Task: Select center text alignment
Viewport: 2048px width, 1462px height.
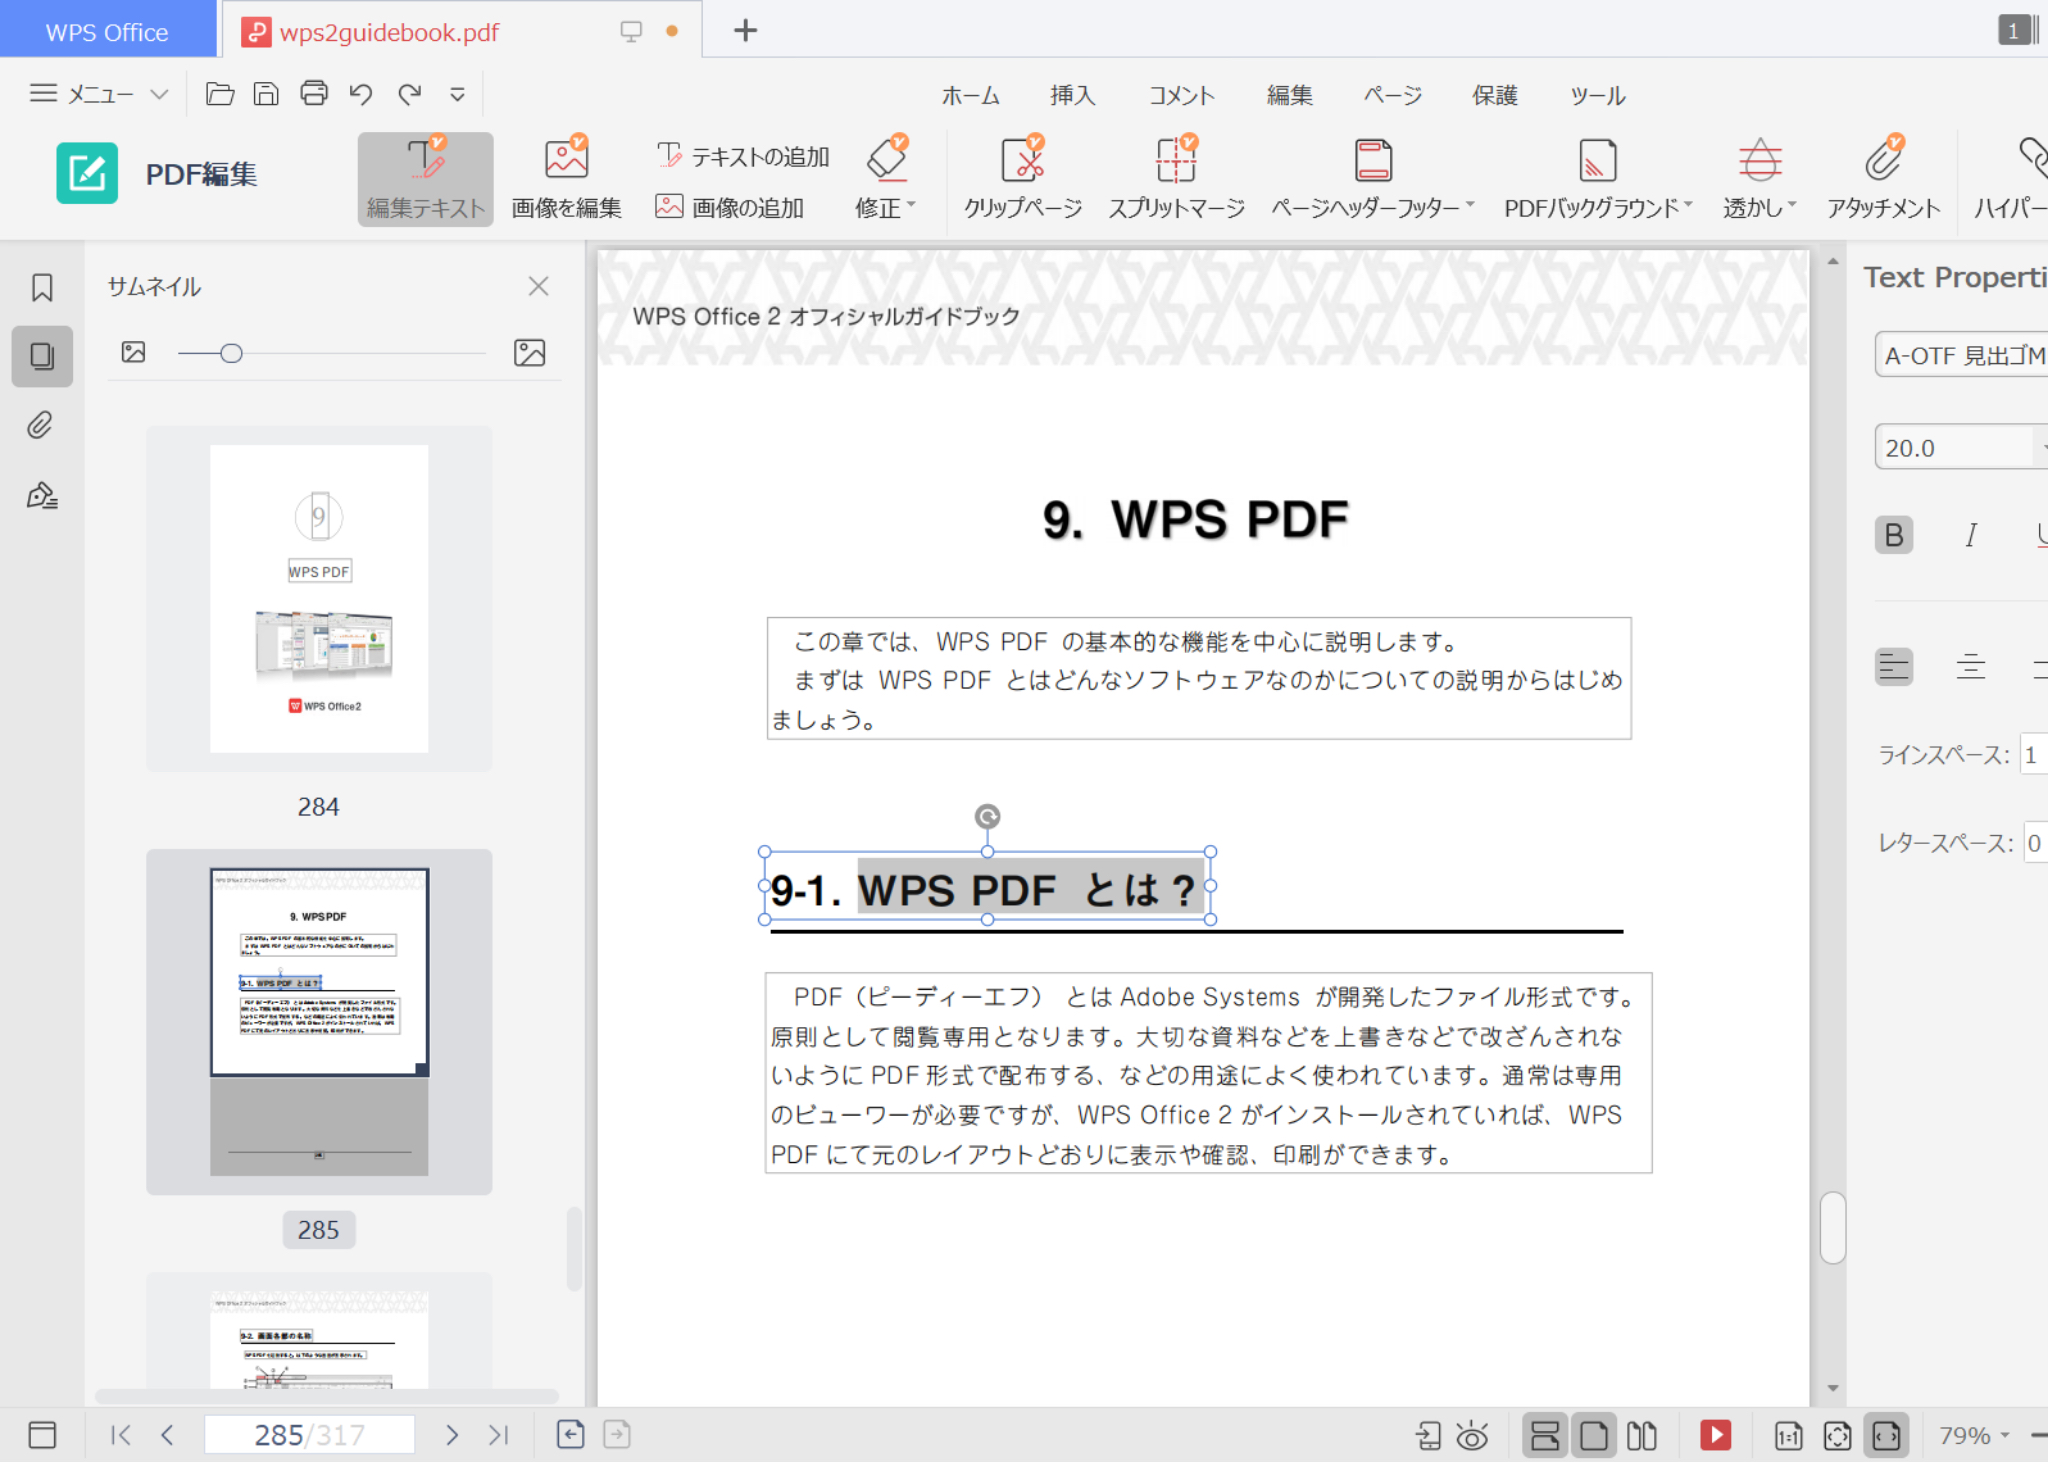Action: (1971, 667)
